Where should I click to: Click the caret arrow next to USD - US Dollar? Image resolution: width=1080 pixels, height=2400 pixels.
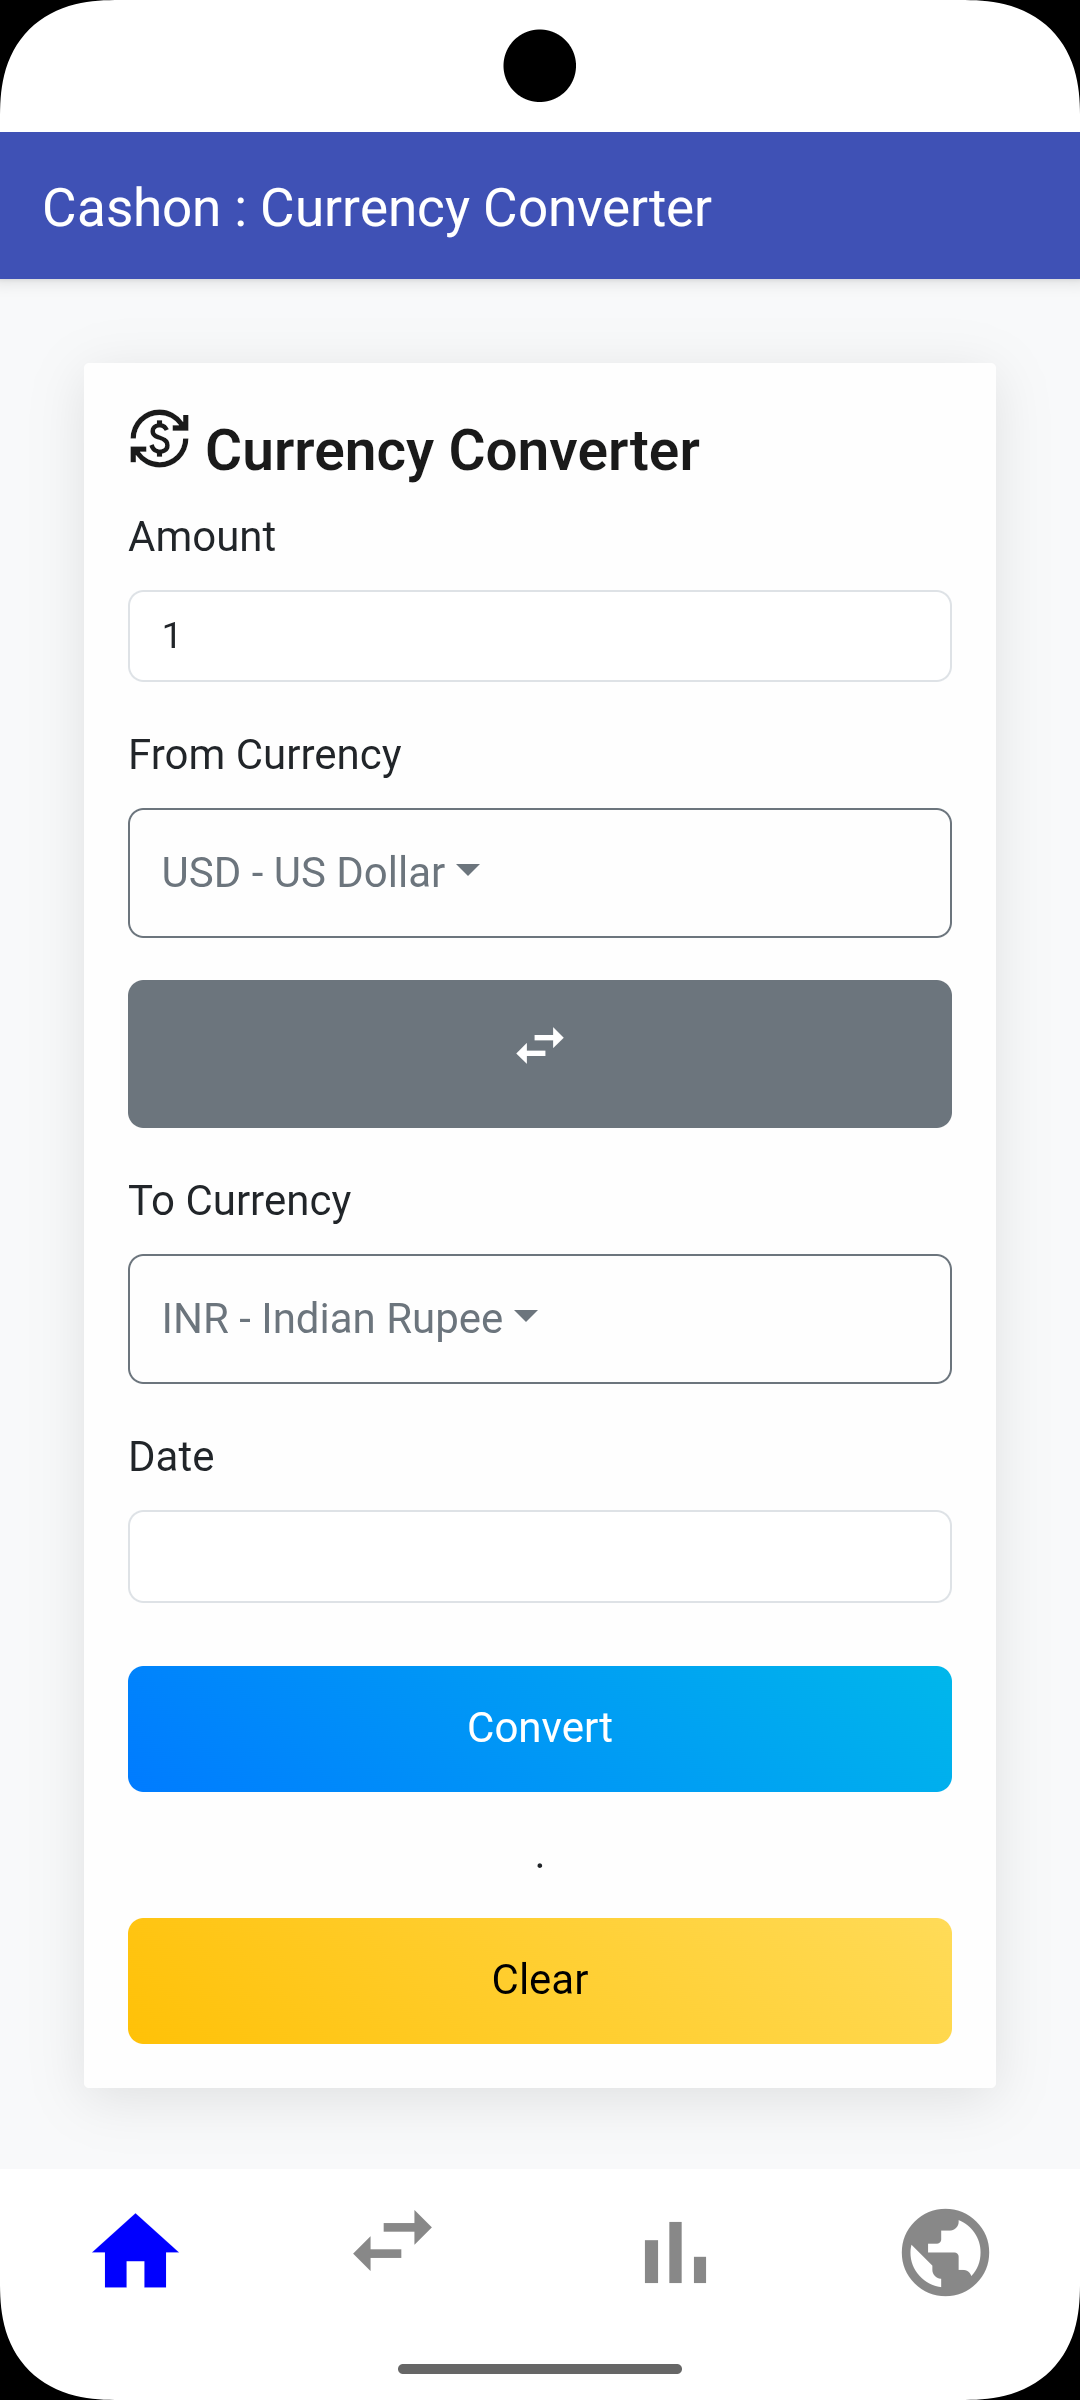[x=468, y=870]
